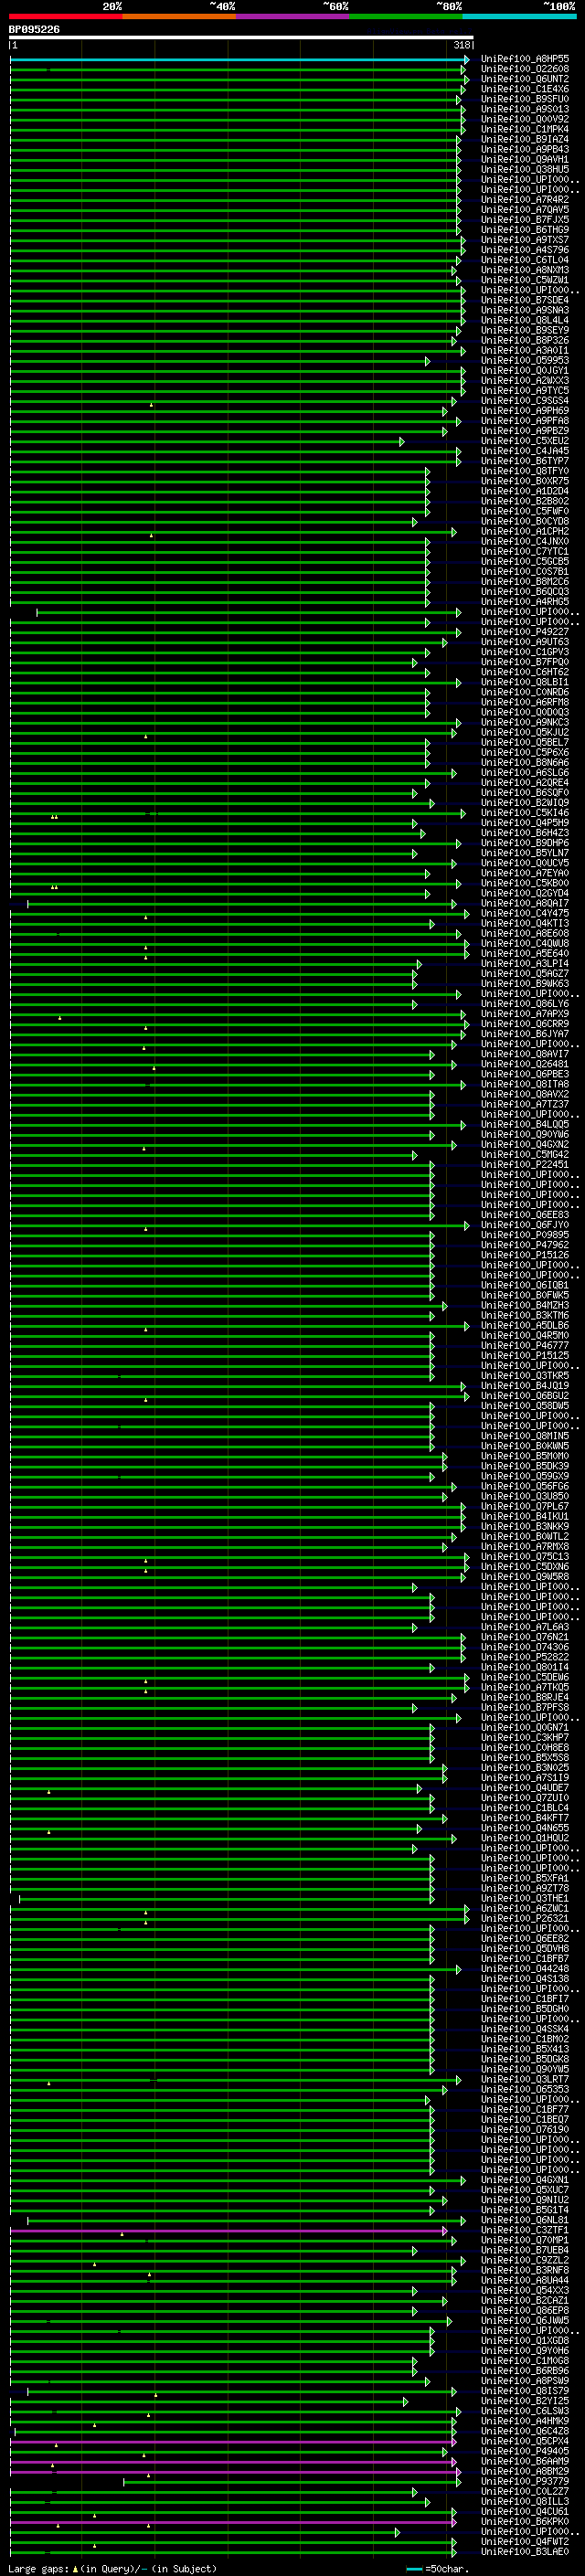
Task: Open hit UniRef100_Q22608
Action: (x=525, y=69)
